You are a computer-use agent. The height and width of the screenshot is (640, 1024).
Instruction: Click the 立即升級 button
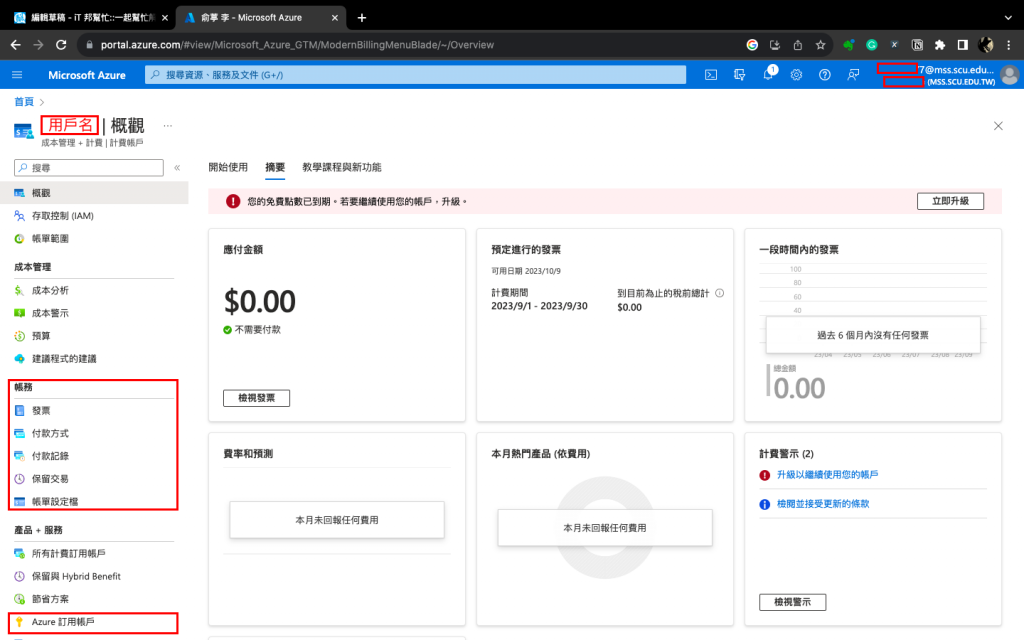(950, 201)
